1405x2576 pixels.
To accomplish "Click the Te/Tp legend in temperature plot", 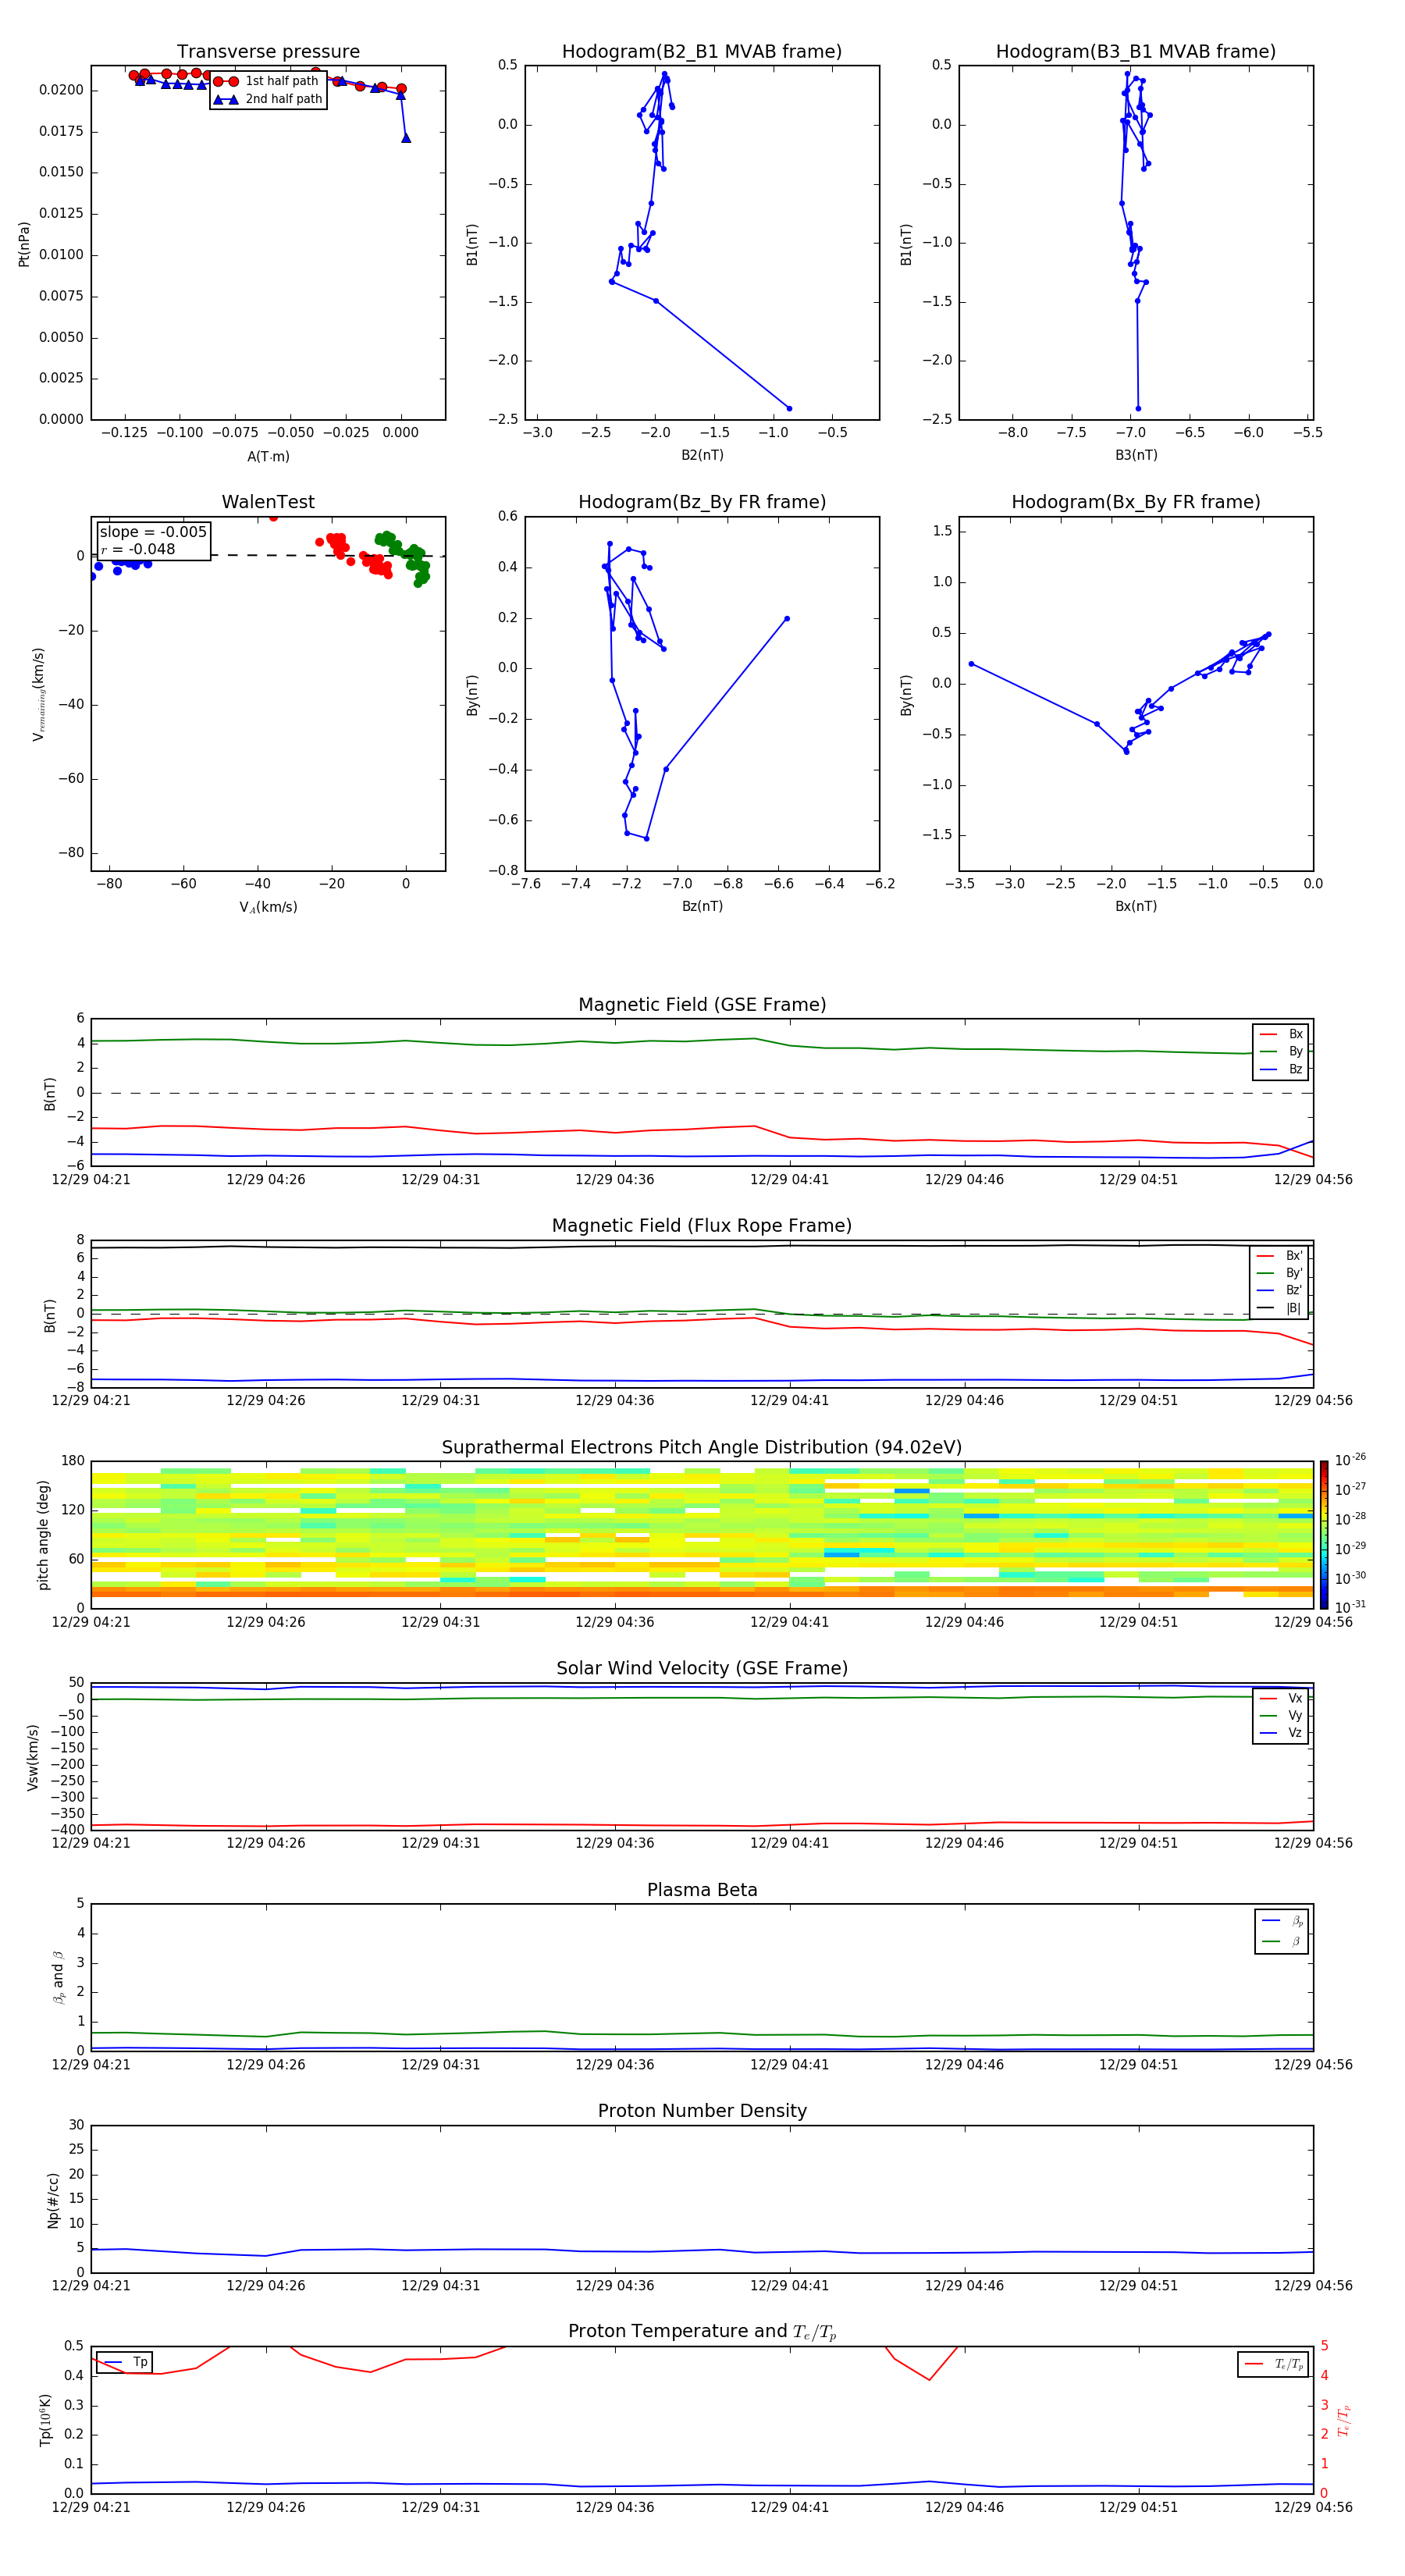I will (x=1272, y=2364).
